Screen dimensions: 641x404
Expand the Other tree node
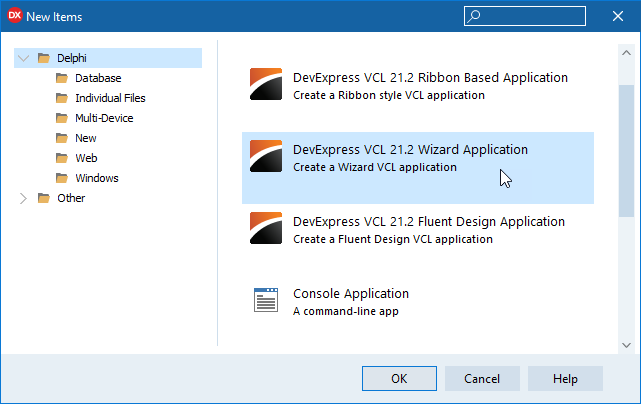23,198
